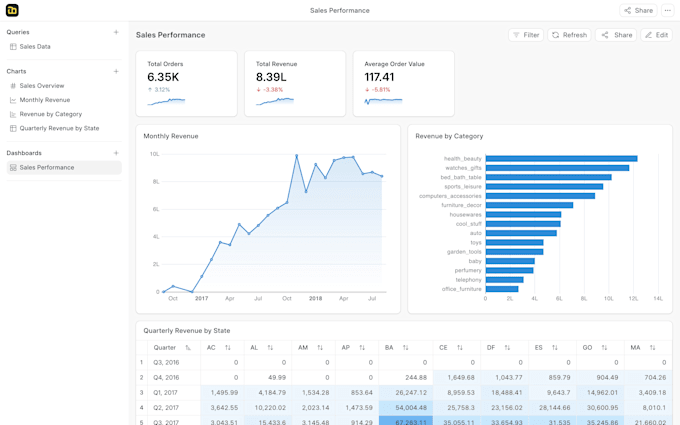This screenshot has width=680, height=425.
Task: Click the health_beauty bar in chart
Action: tap(561, 159)
